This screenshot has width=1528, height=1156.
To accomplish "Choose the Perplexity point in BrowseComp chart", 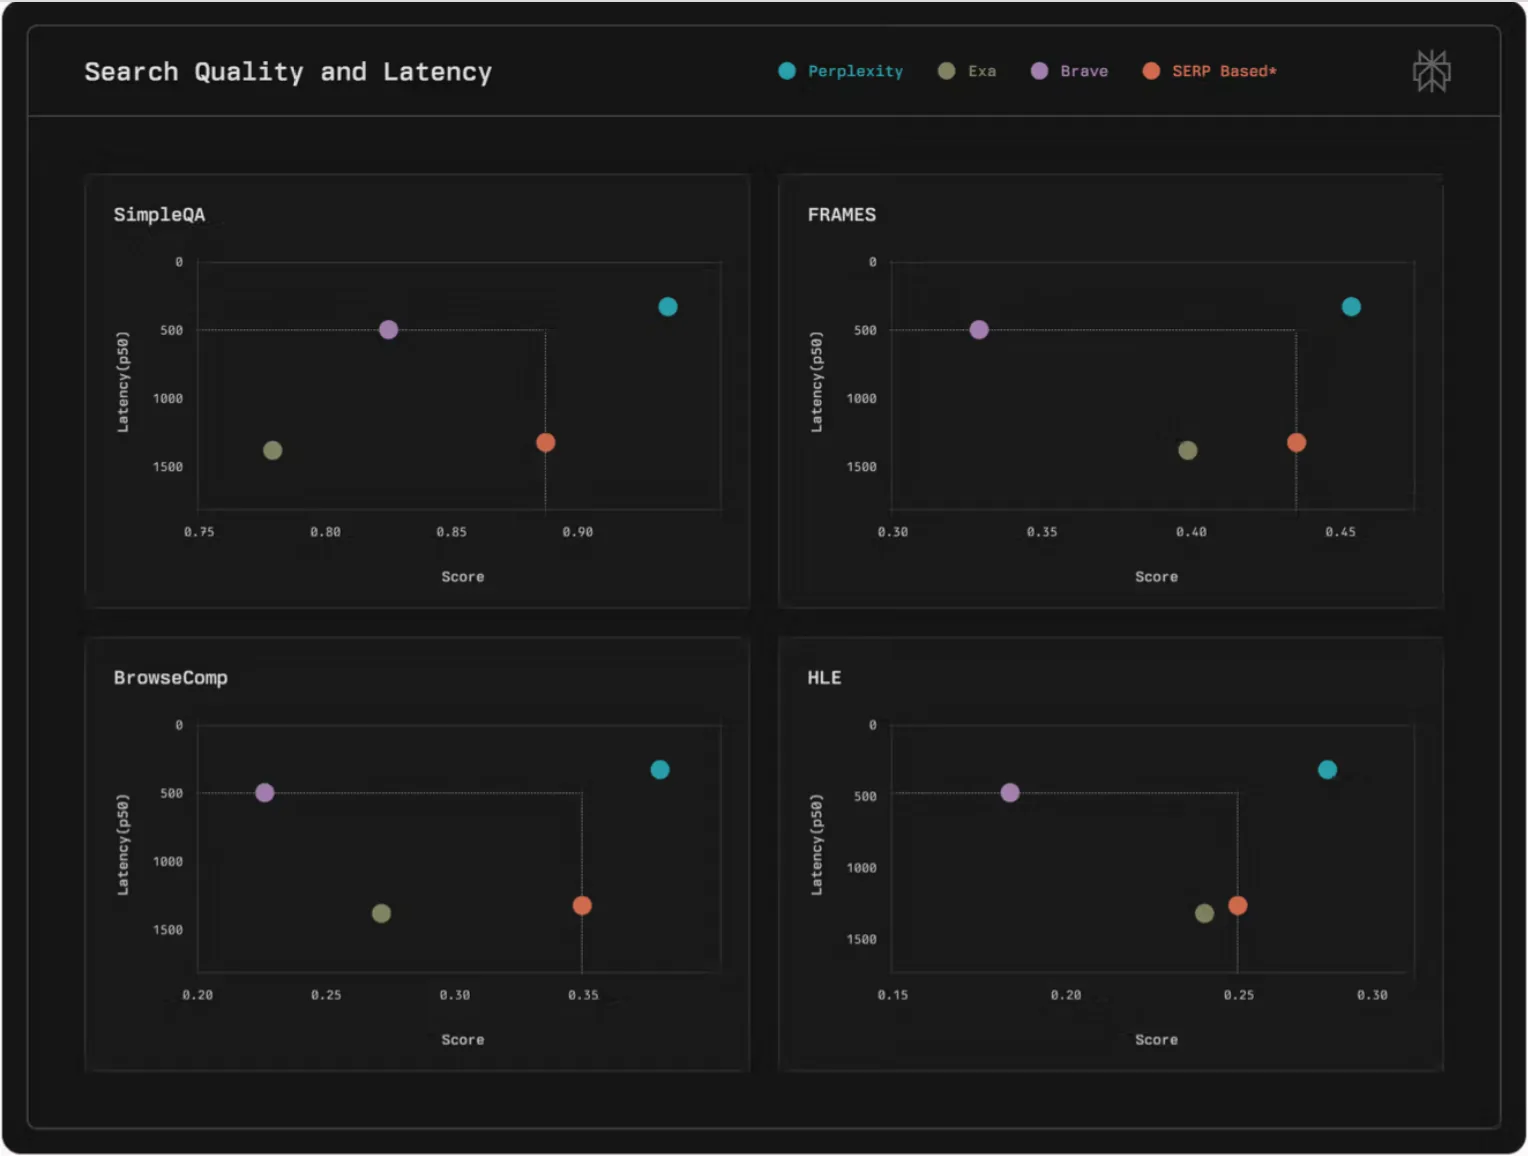I will [x=660, y=770].
